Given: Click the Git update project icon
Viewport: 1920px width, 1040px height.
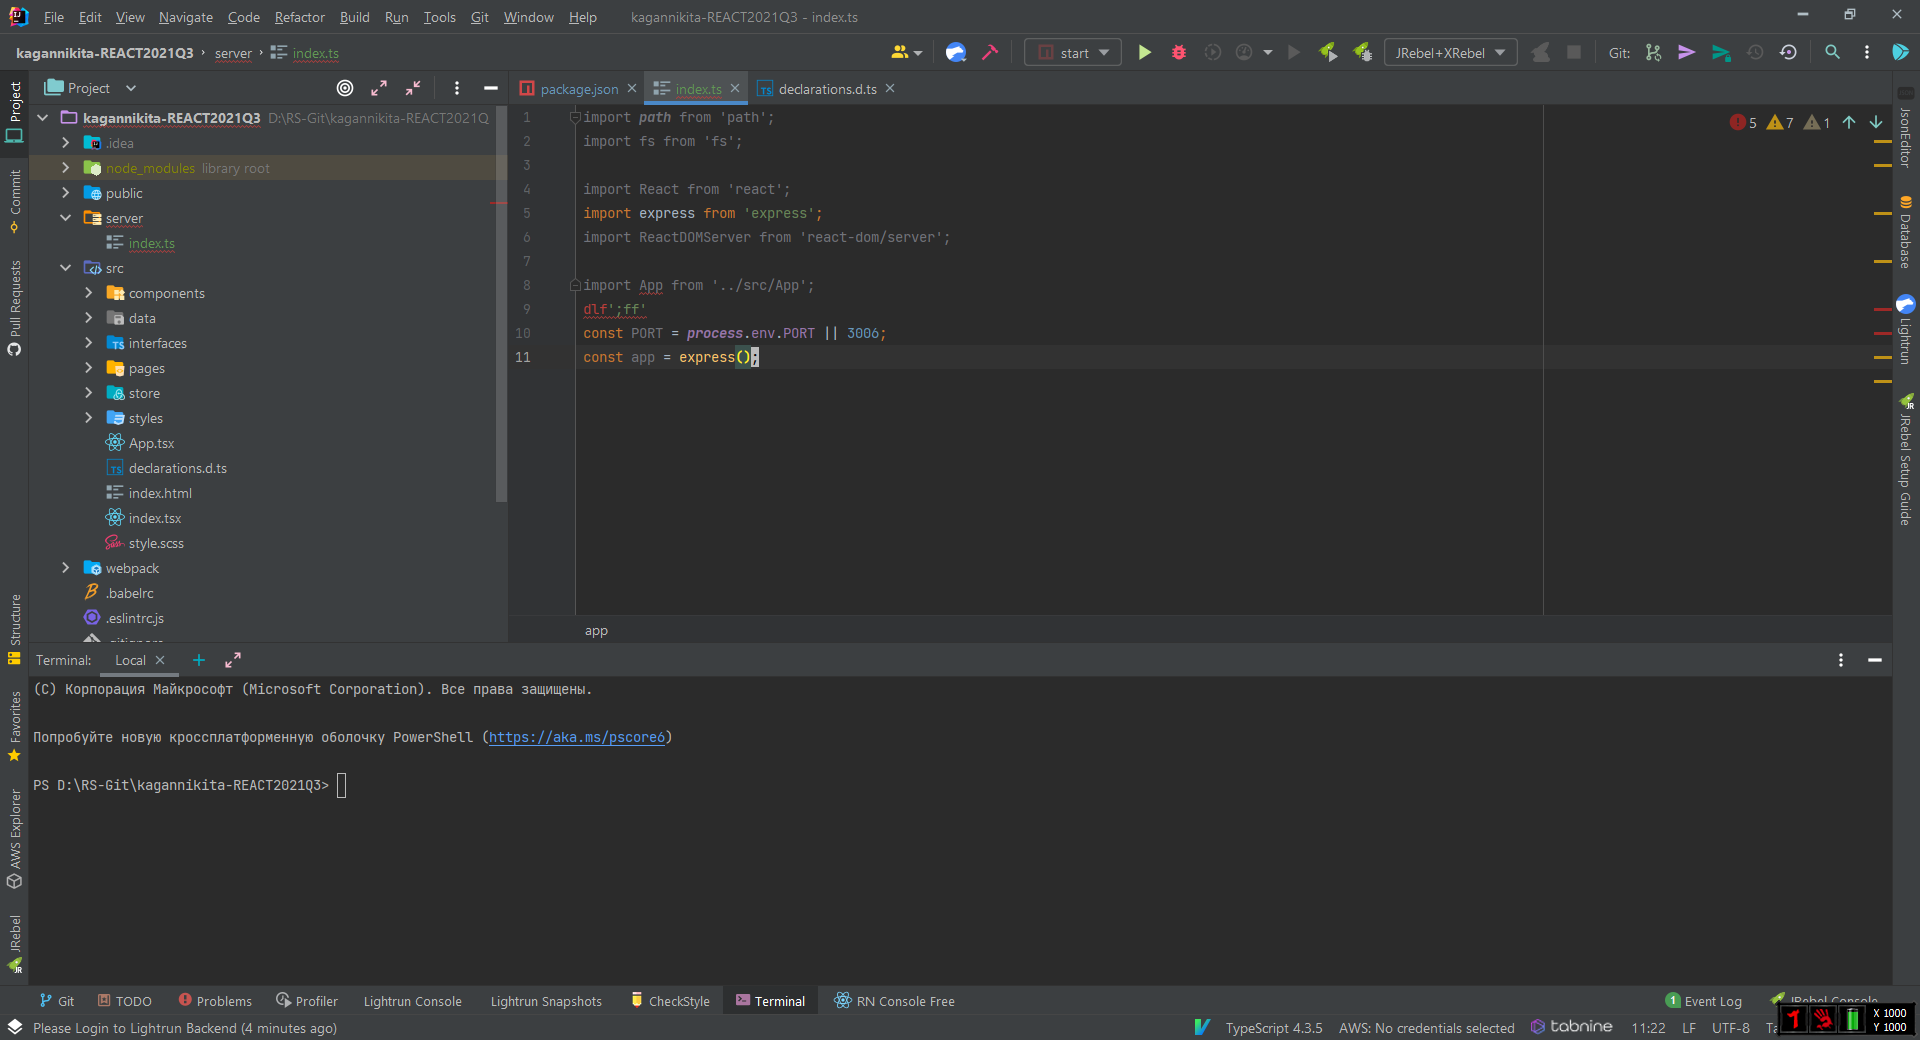Looking at the screenshot, I should [1653, 53].
